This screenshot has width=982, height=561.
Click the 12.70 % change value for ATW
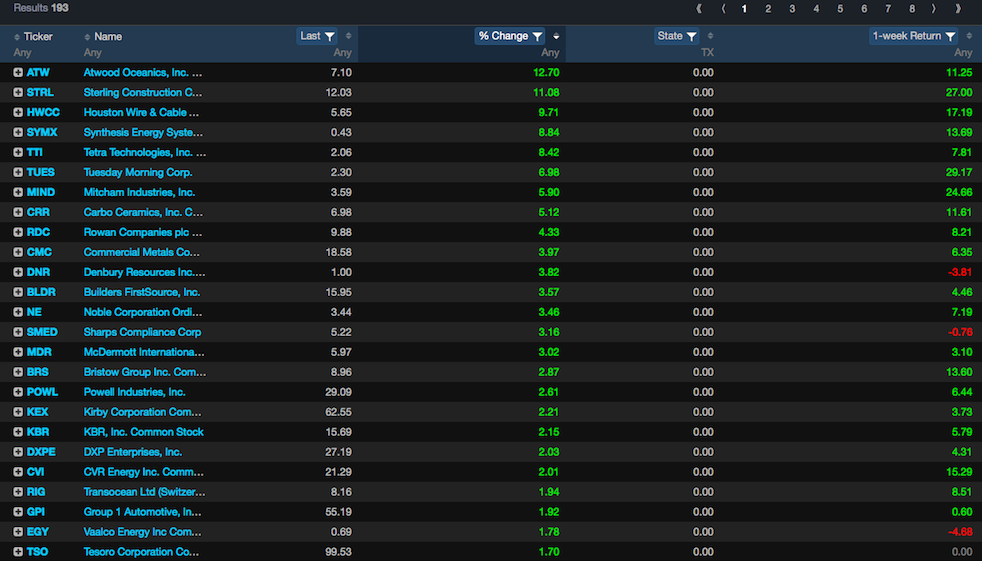coord(546,73)
